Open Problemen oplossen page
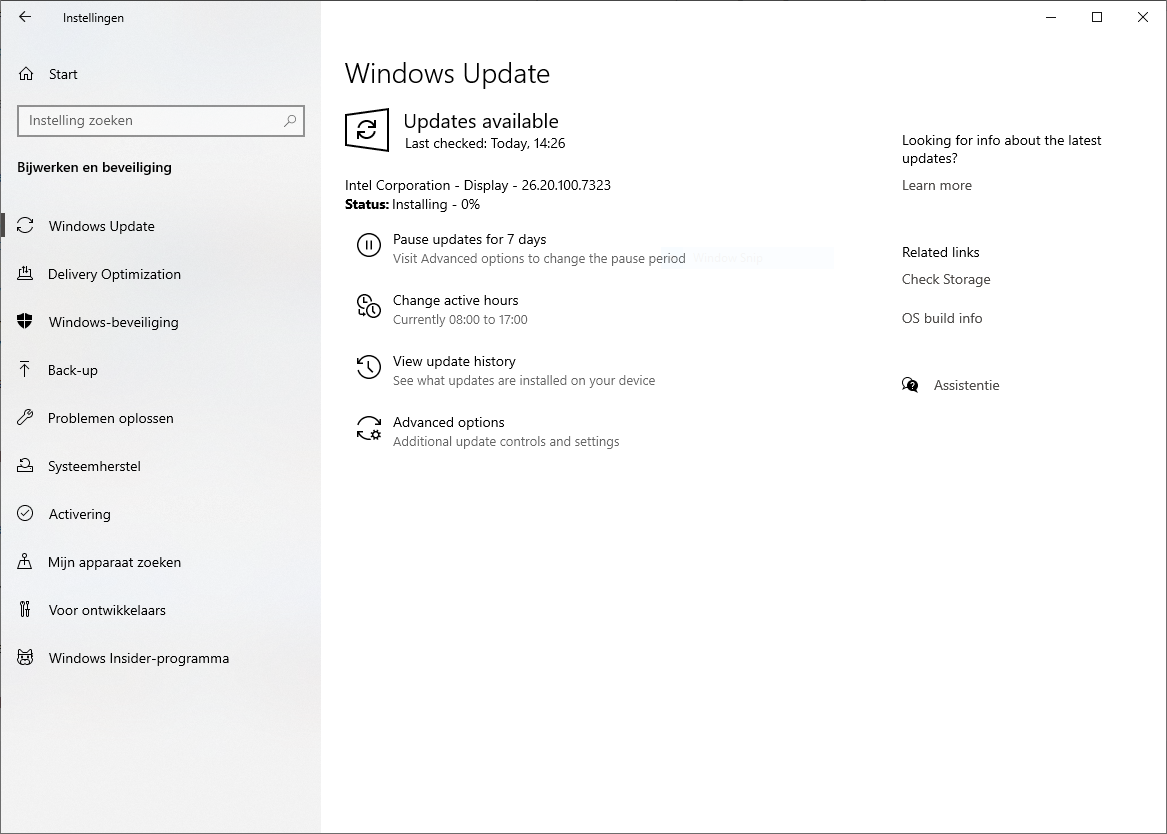The width and height of the screenshot is (1167, 834). click(161, 417)
